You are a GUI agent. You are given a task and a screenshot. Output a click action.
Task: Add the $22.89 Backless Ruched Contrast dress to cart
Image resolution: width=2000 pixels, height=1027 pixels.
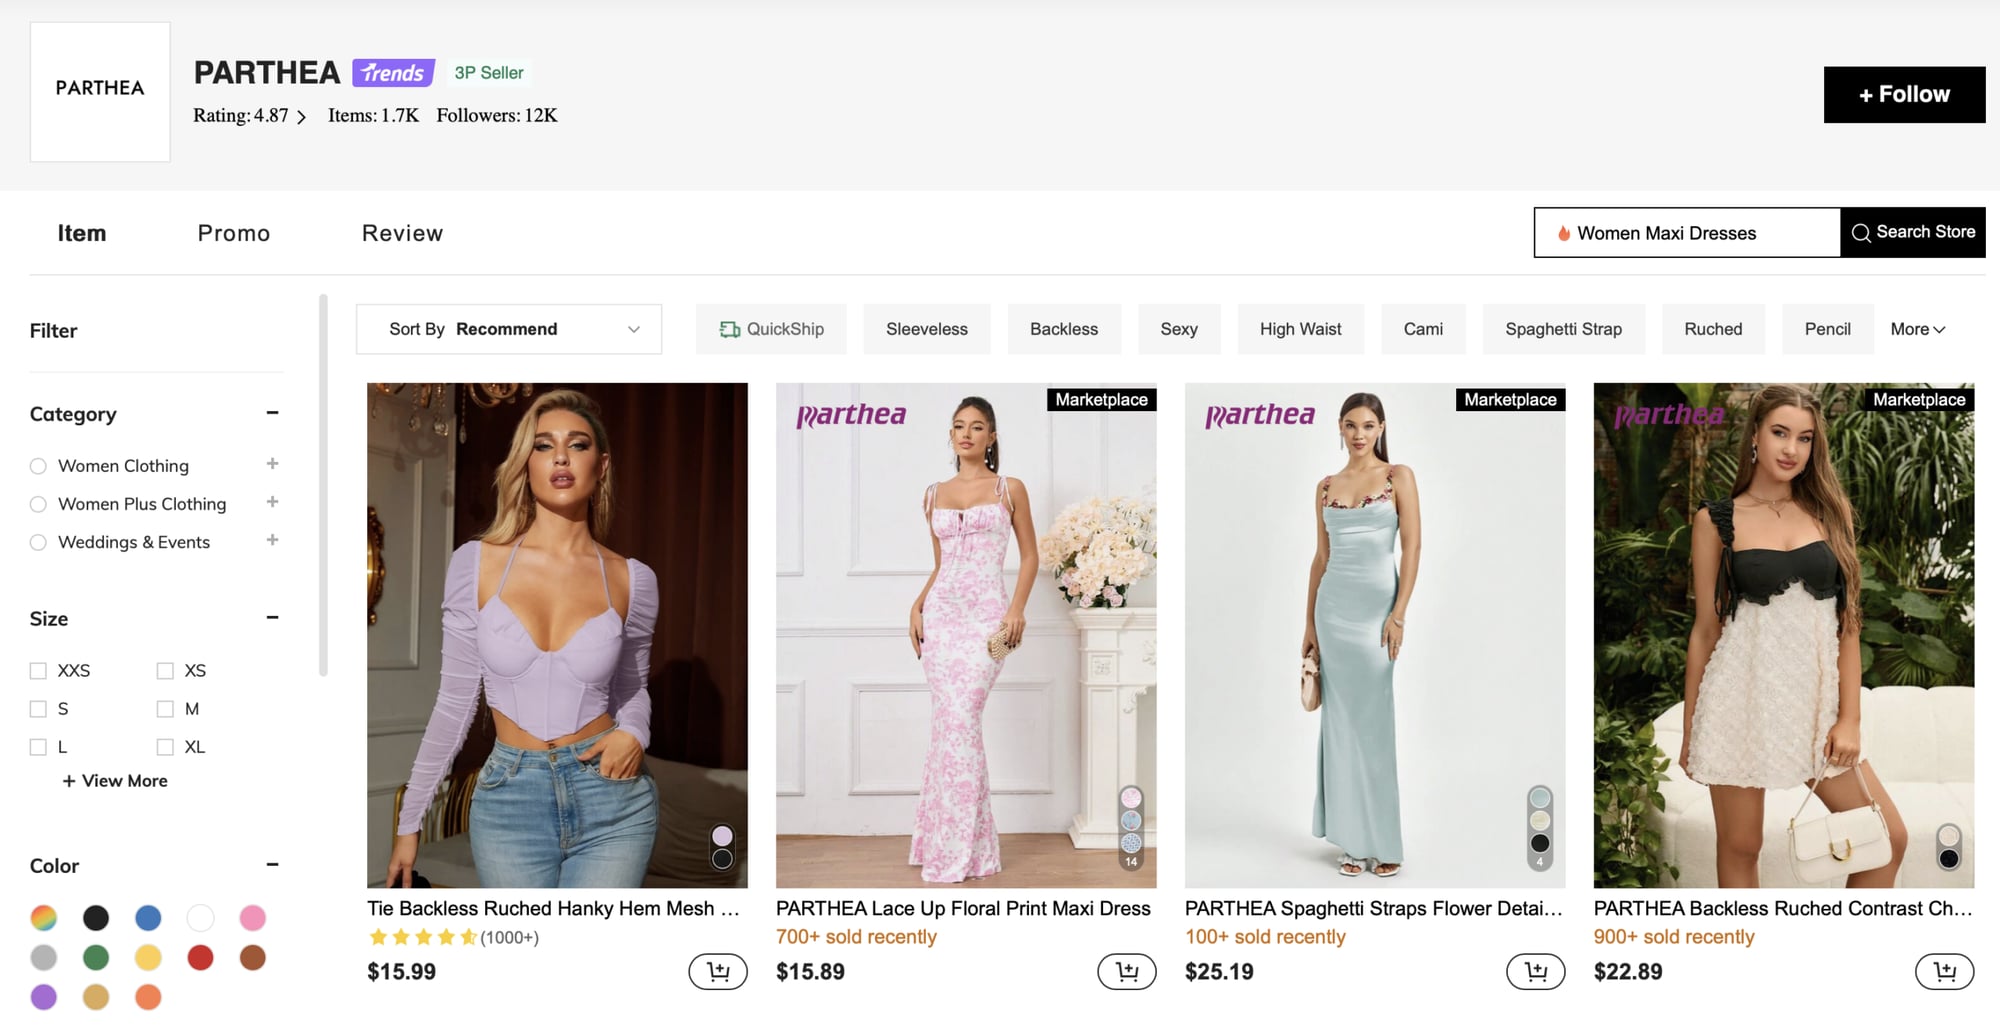click(x=1945, y=971)
